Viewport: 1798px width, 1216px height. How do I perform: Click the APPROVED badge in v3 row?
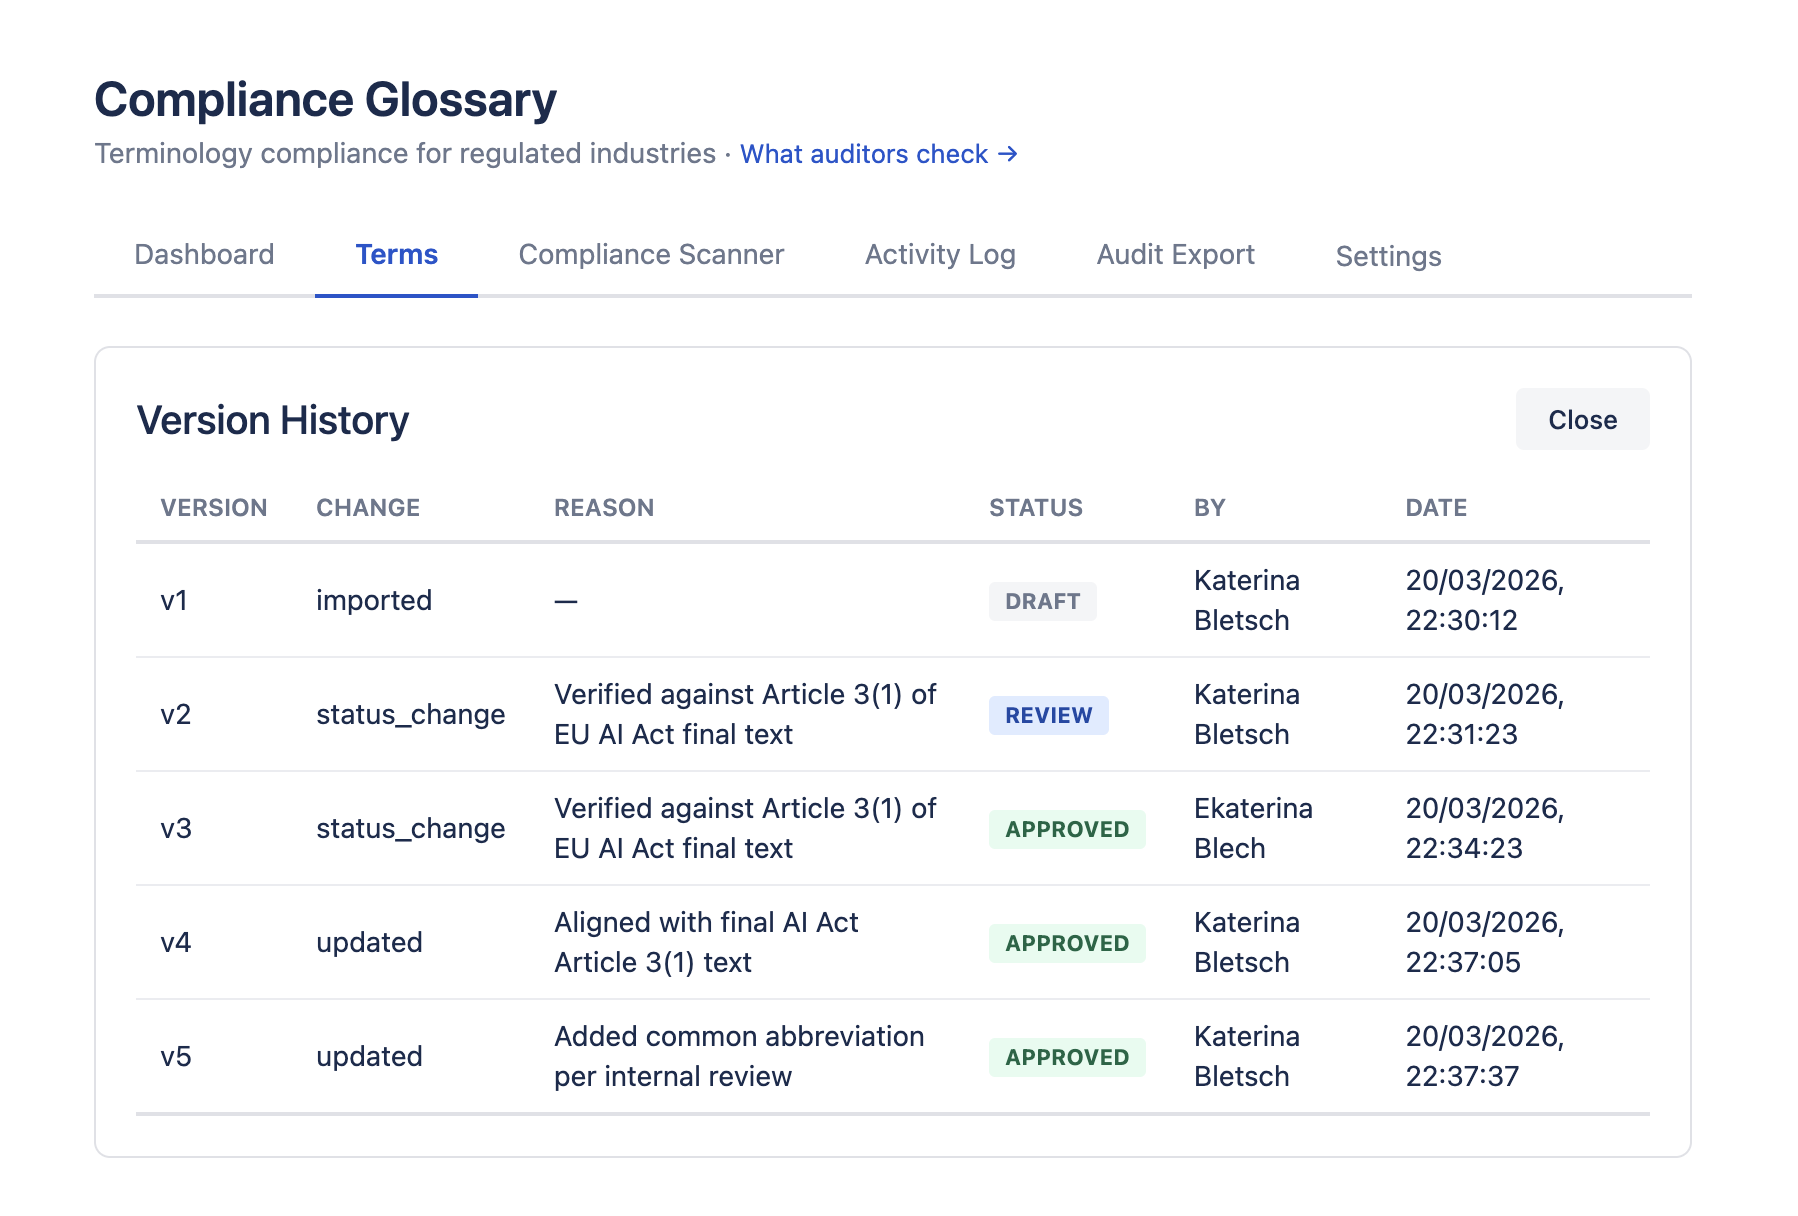tap(1066, 830)
